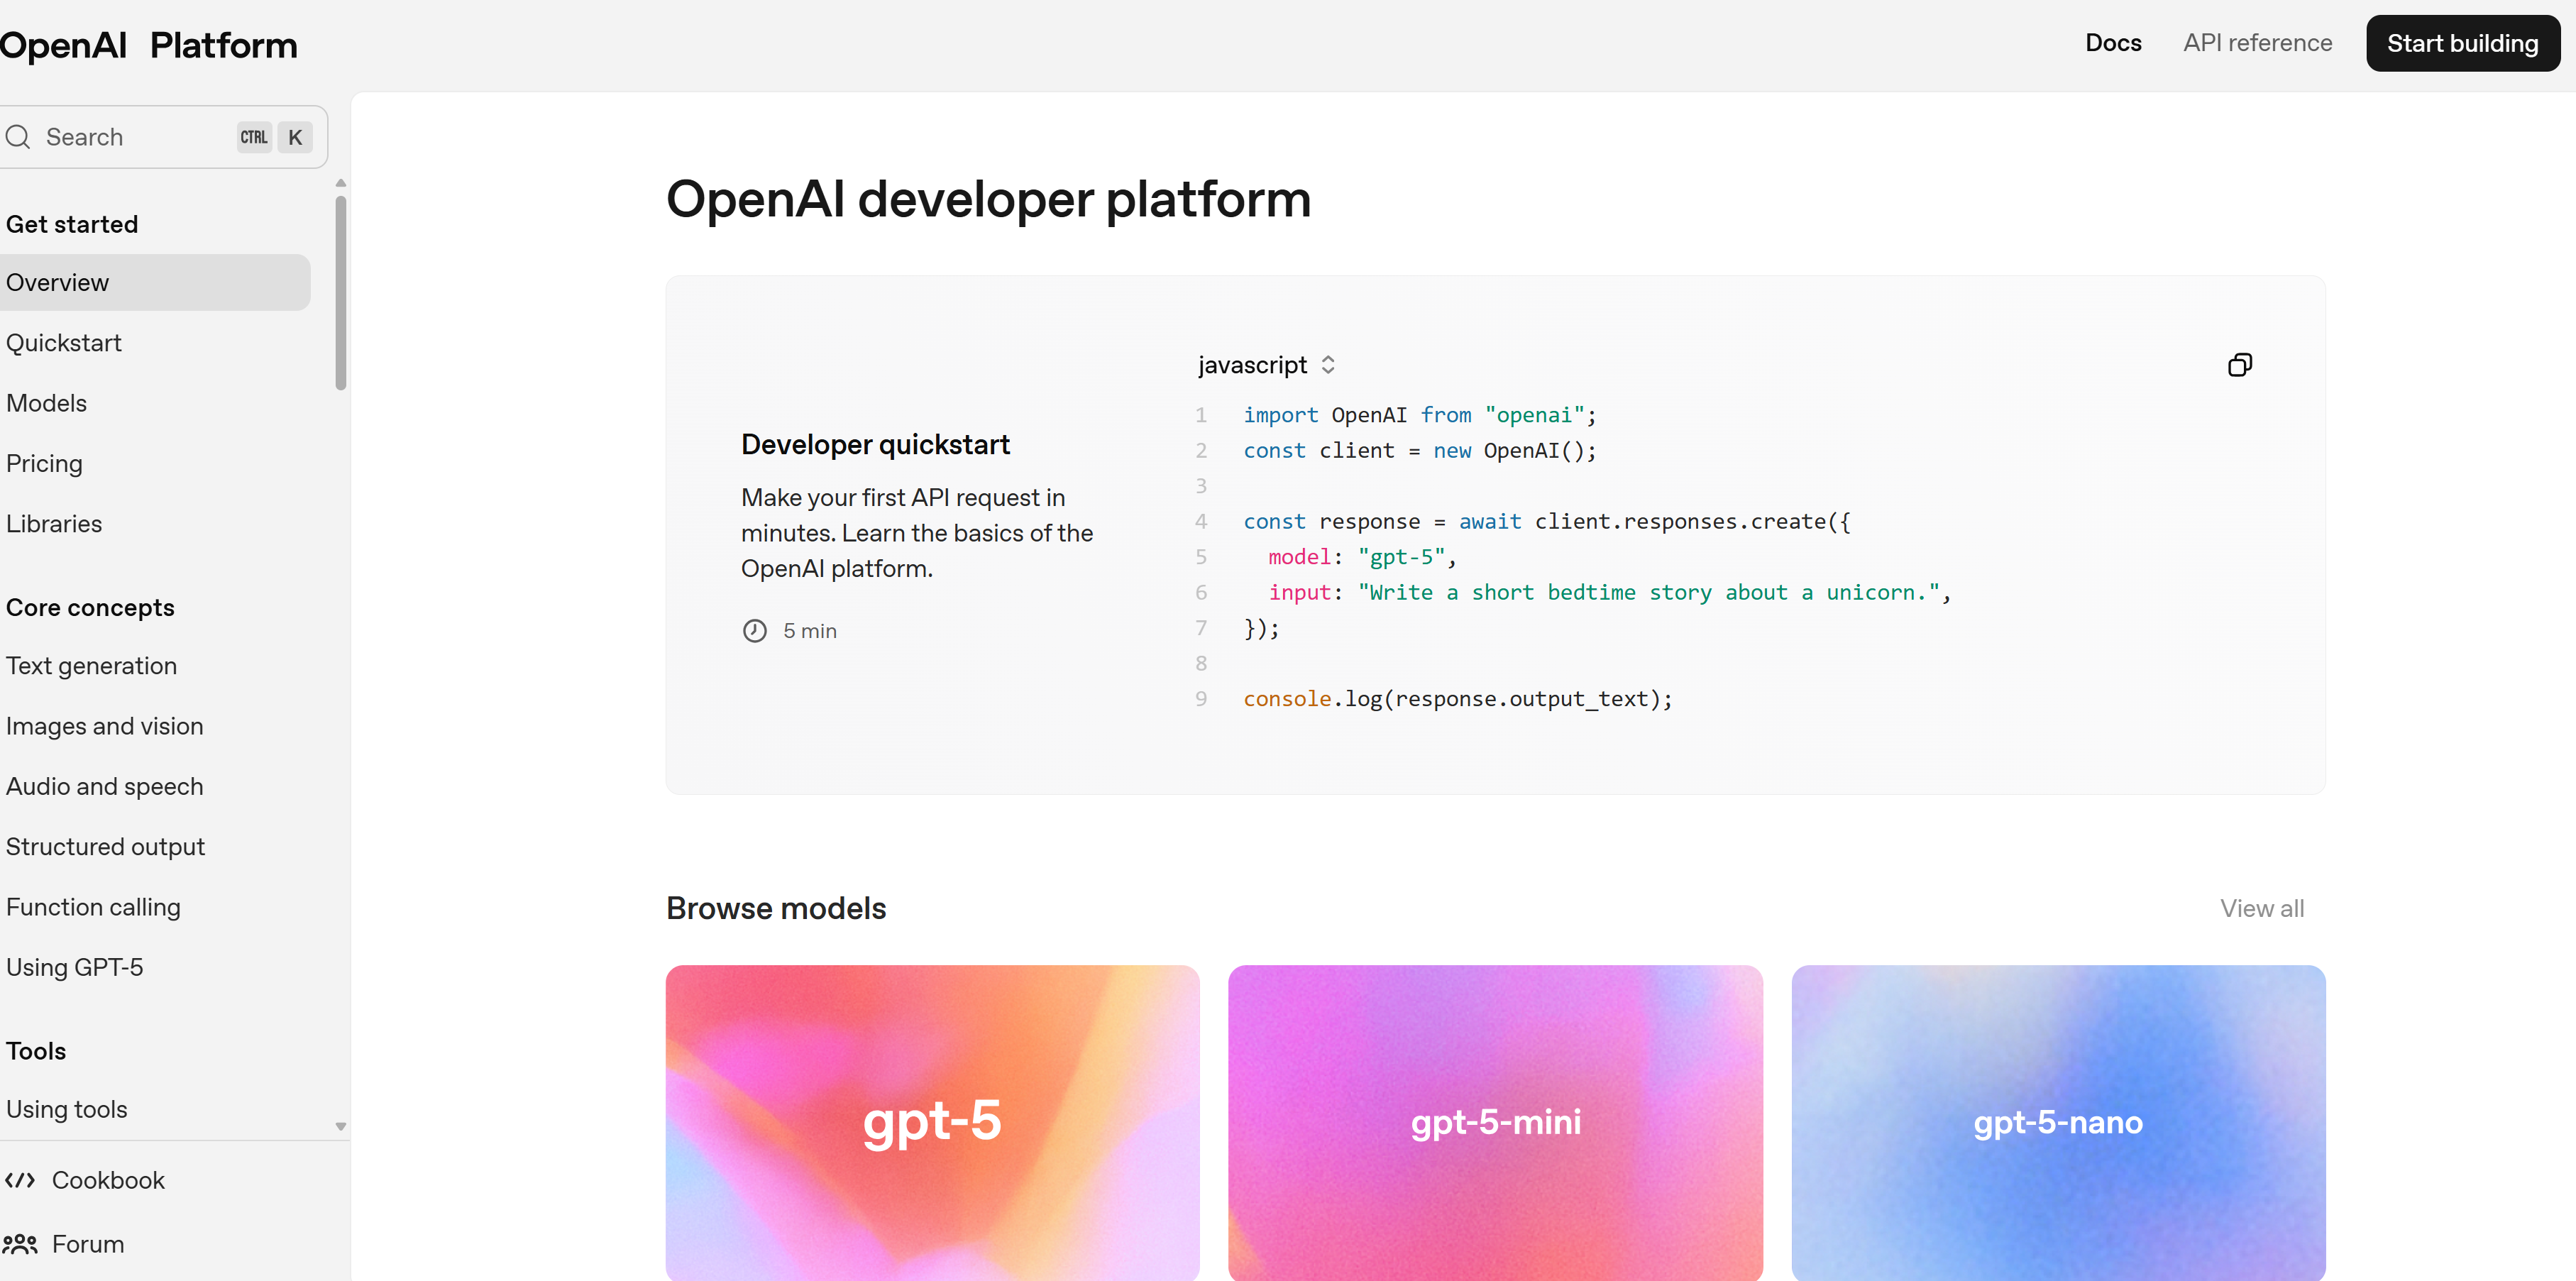The width and height of the screenshot is (2576, 1281).
Task: Click the K key hint in search
Action: click(295, 137)
